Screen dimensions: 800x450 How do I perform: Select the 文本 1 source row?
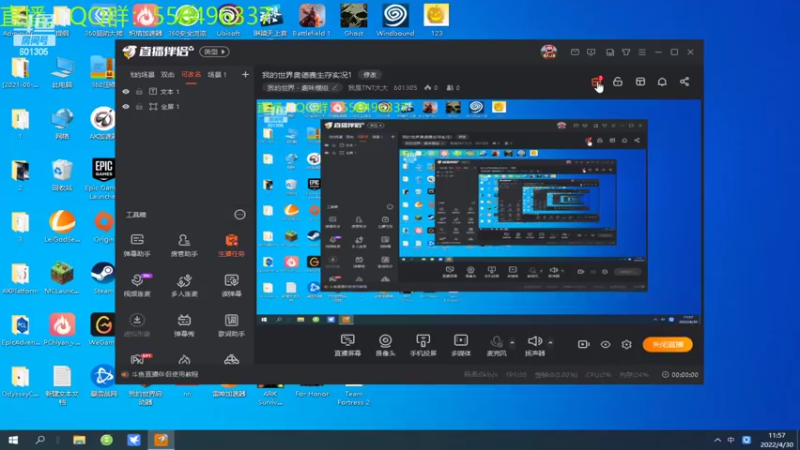tap(186, 91)
